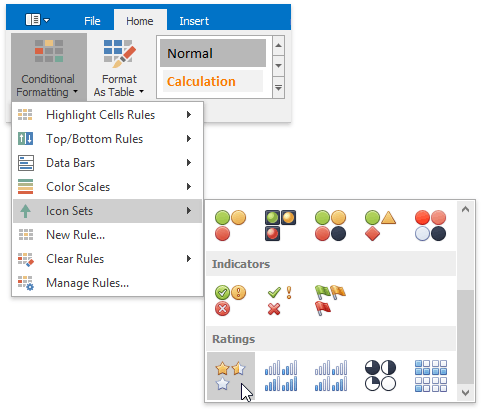This screenshot has width=482, height=410.
Task: Switch to the Home tab
Action: point(140,21)
